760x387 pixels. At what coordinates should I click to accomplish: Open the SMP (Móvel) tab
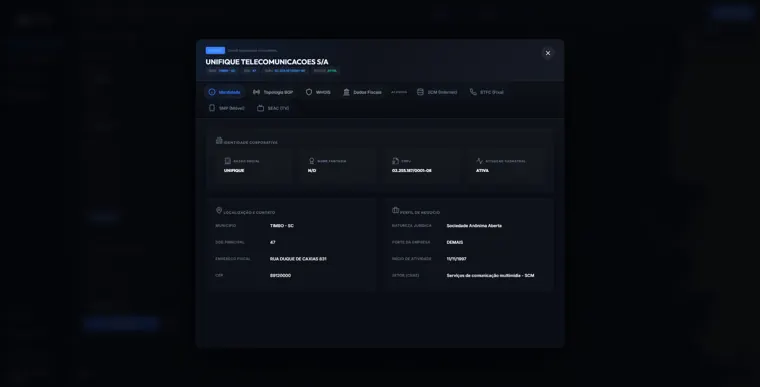(x=226, y=108)
